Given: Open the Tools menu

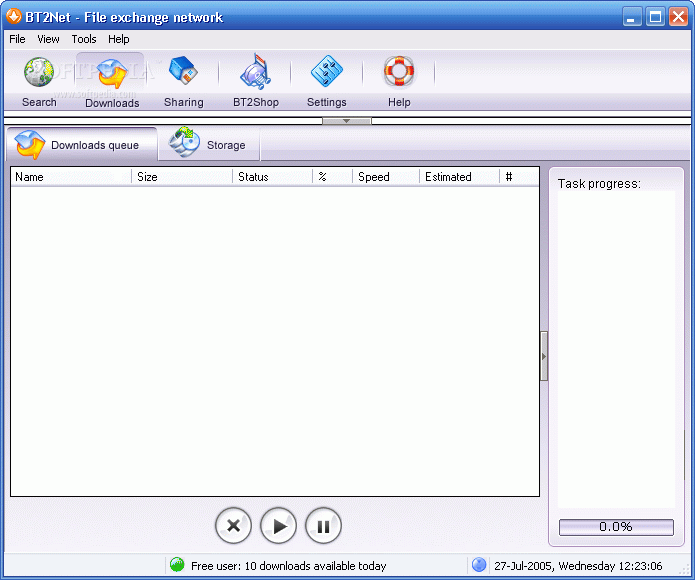Looking at the screenshot, I should [84, 39].
